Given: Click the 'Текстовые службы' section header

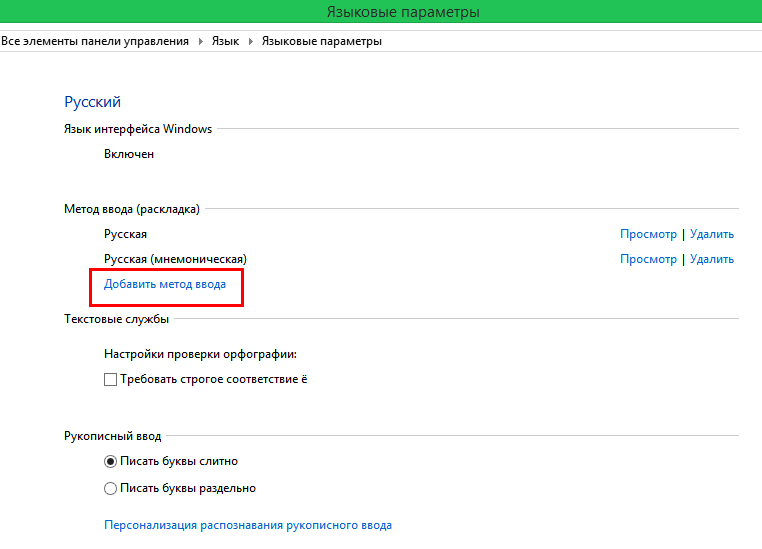Looking at the screenshot, I should pos(117,319).
